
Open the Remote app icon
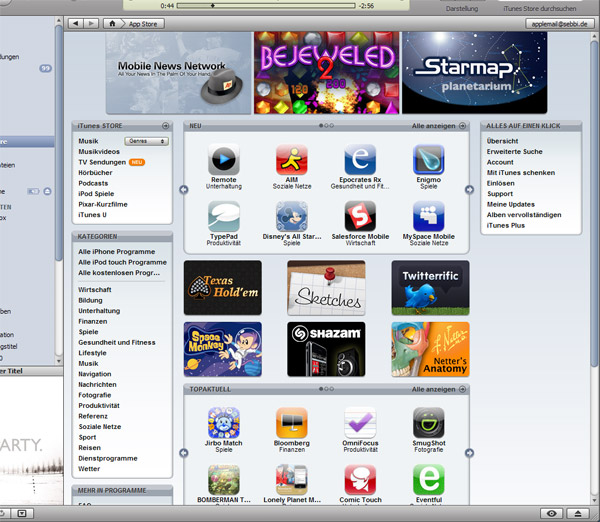(224, 160)
